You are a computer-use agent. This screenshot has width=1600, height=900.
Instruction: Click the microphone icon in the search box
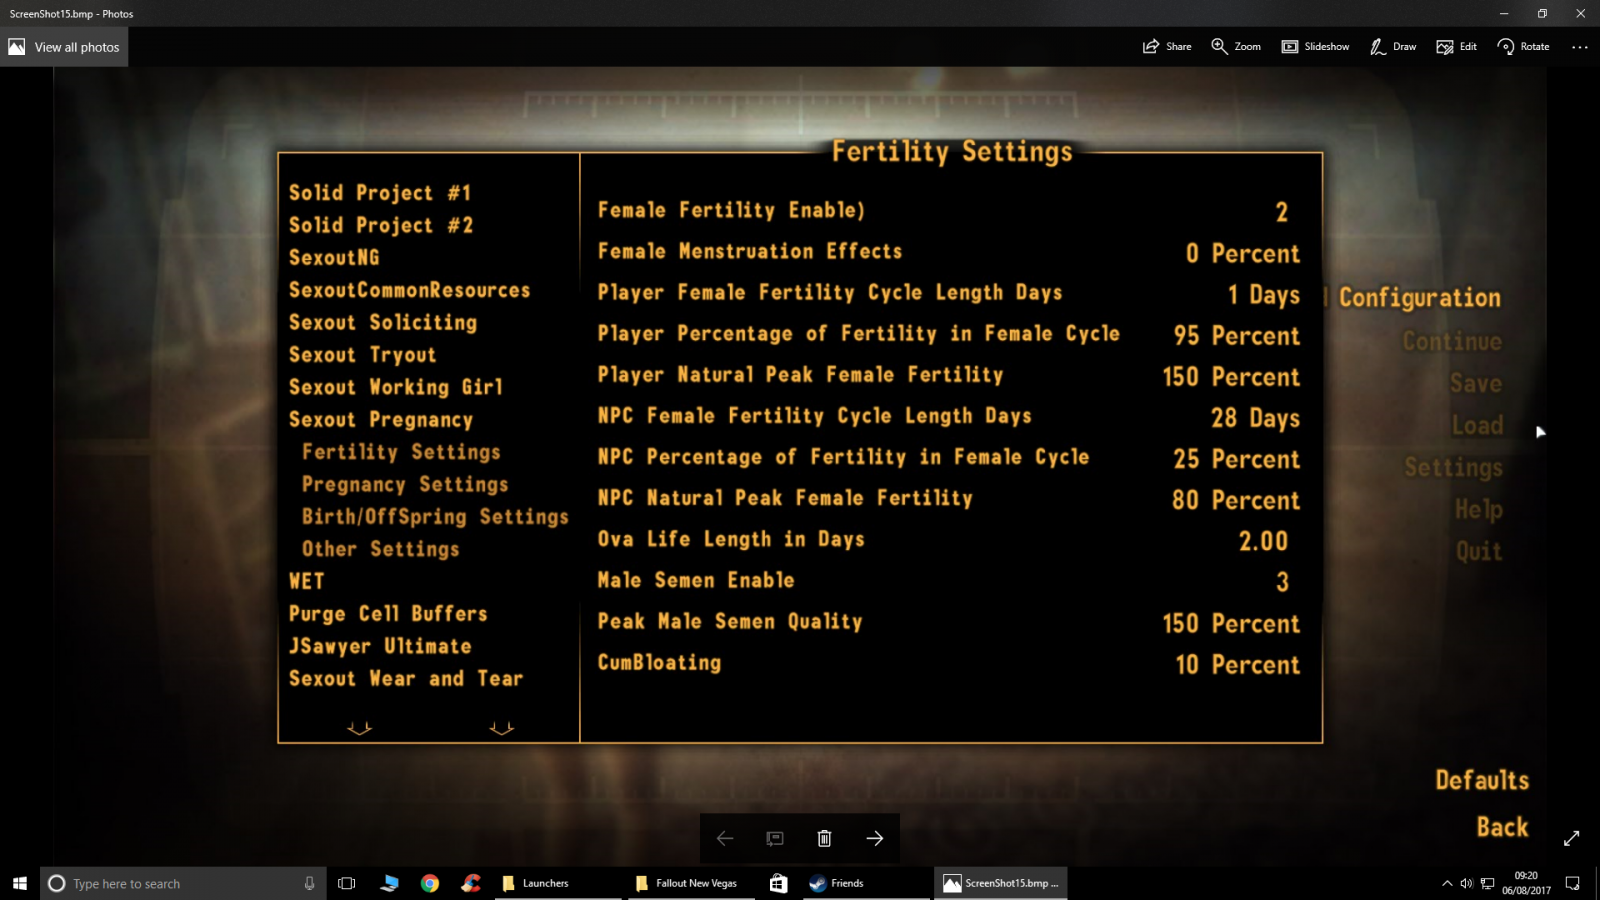click(309, 883)
